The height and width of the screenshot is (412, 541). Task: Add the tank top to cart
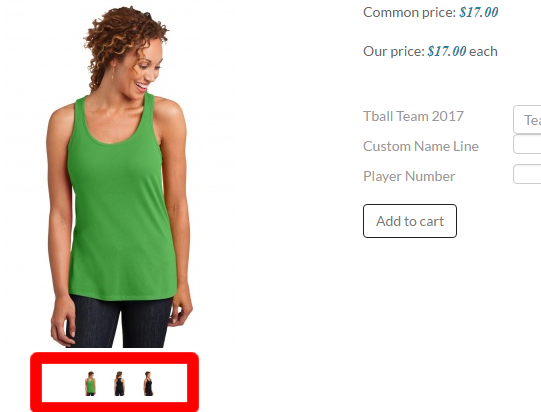click(x=410, y=221)
